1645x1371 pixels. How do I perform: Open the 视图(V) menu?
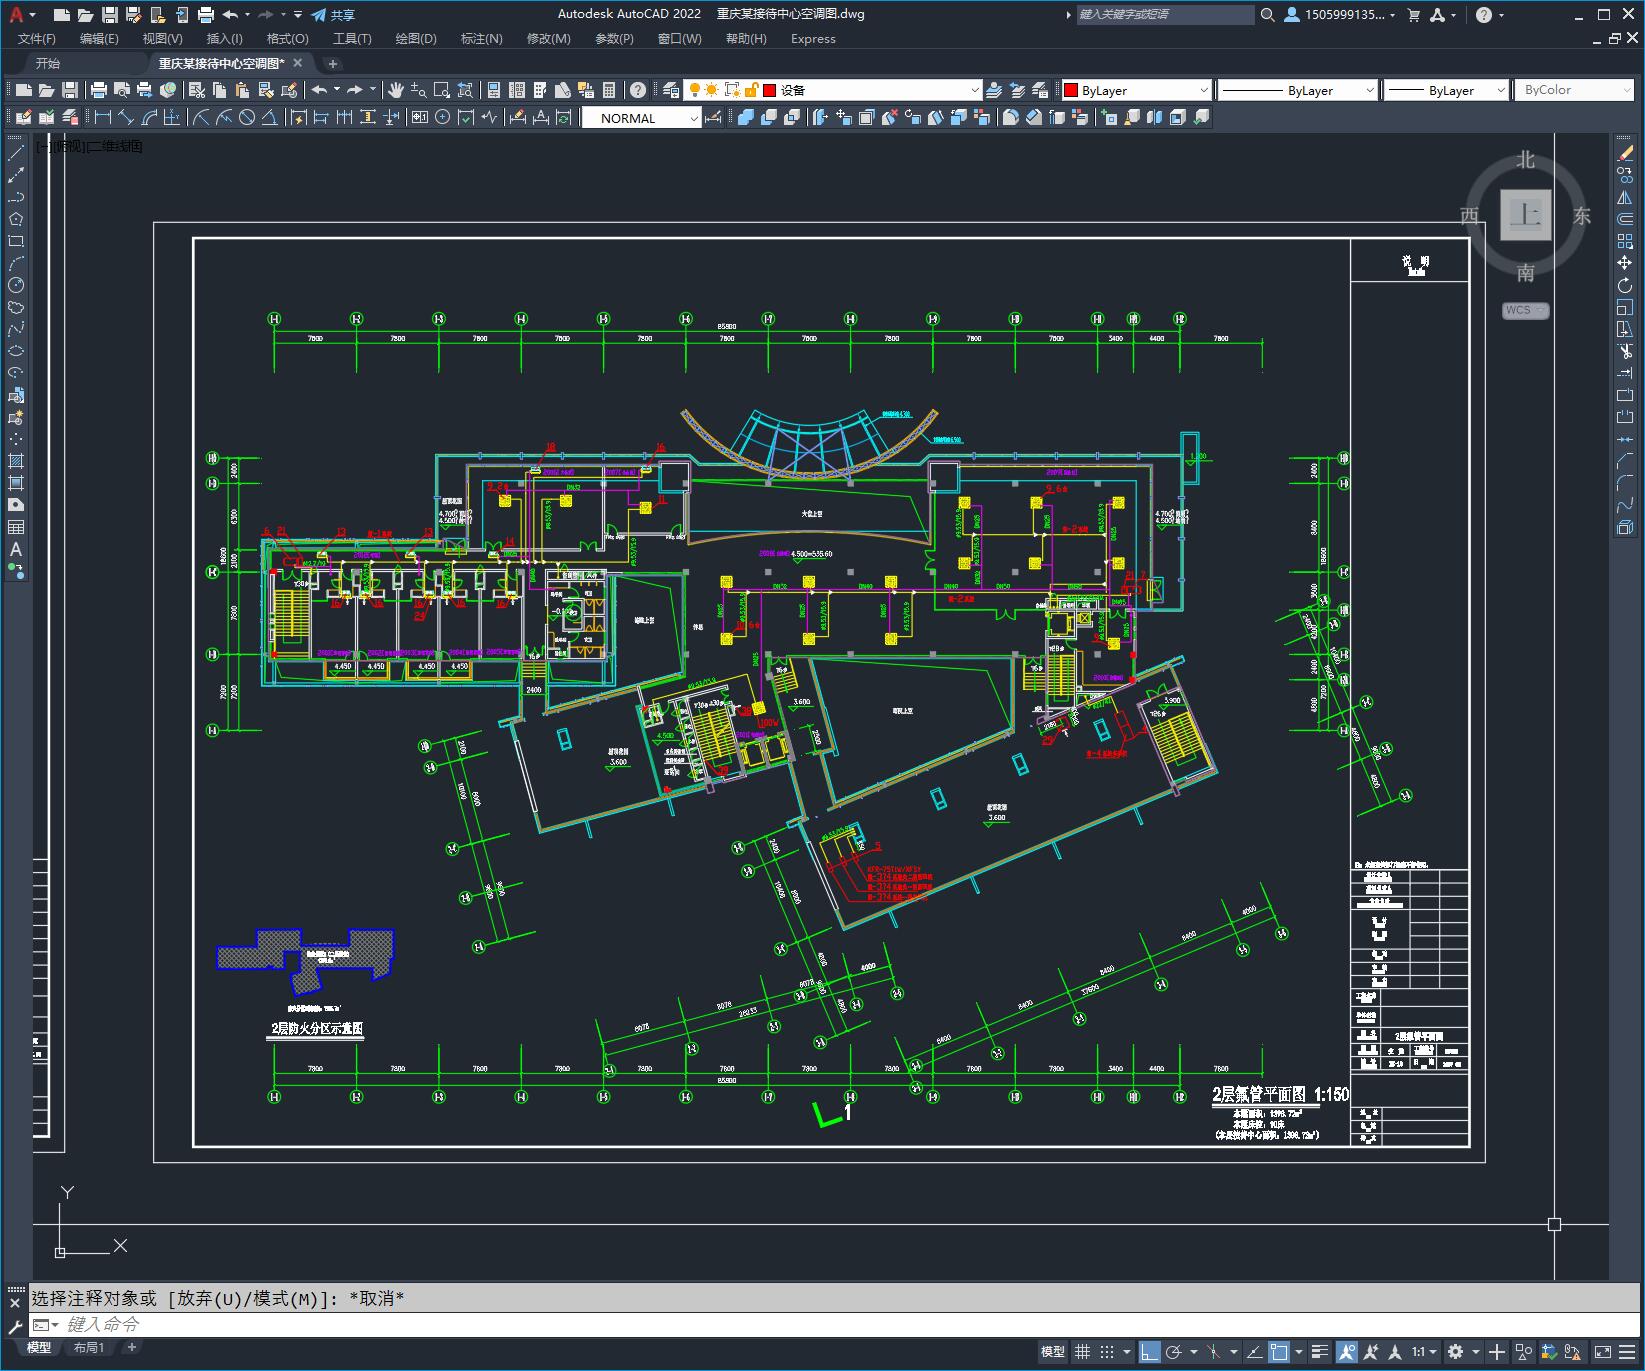(162, 38)
